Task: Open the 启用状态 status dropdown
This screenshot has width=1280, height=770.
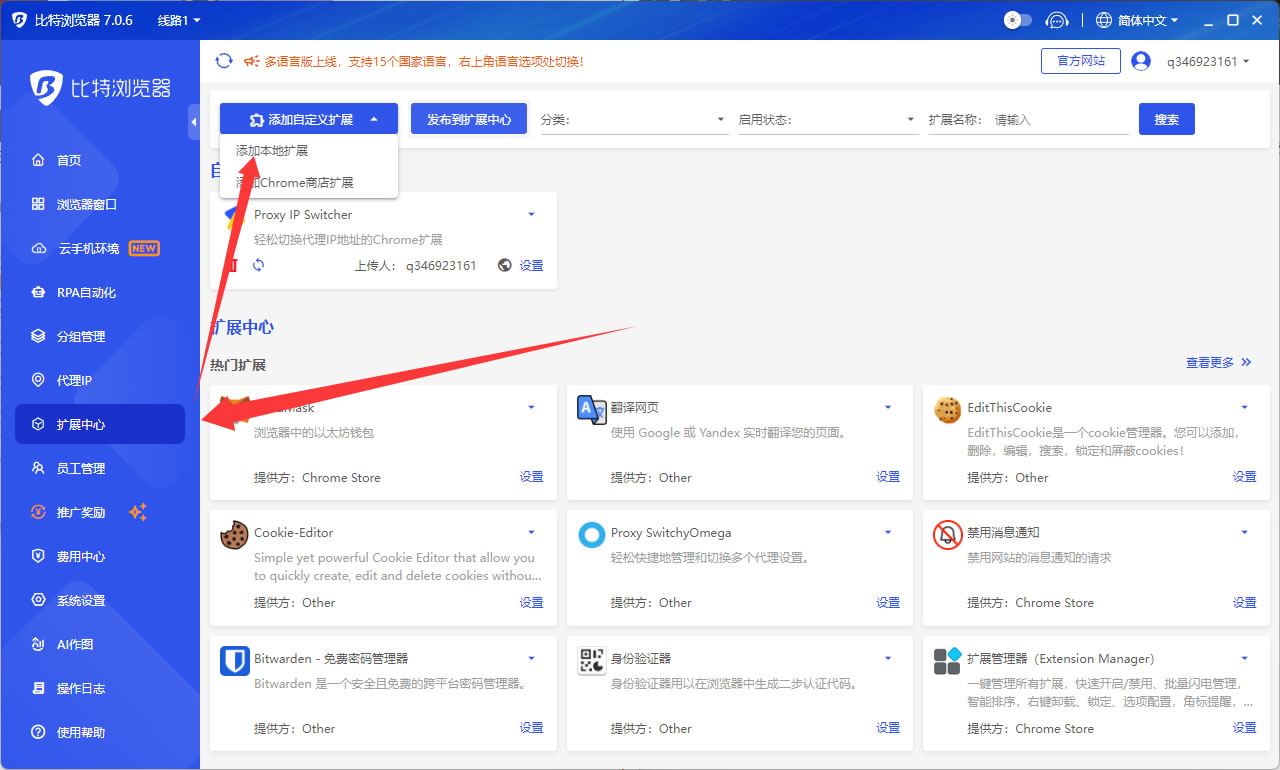Action: click(x=827, y=120)
